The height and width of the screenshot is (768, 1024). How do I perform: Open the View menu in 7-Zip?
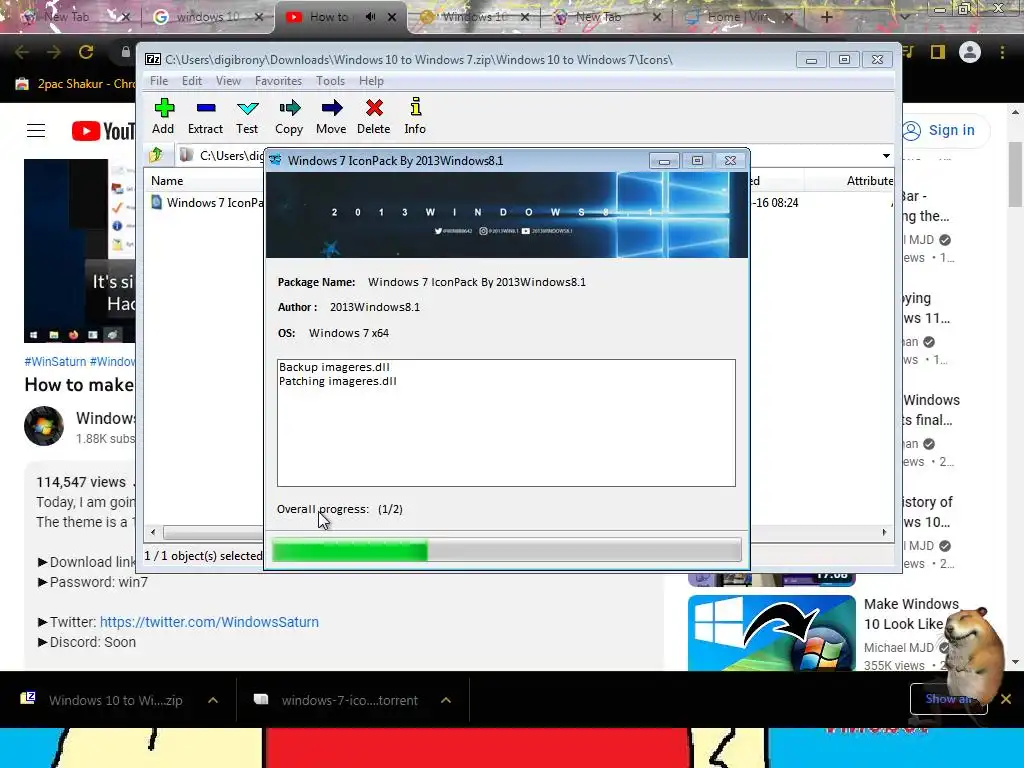tap(228, 81)
